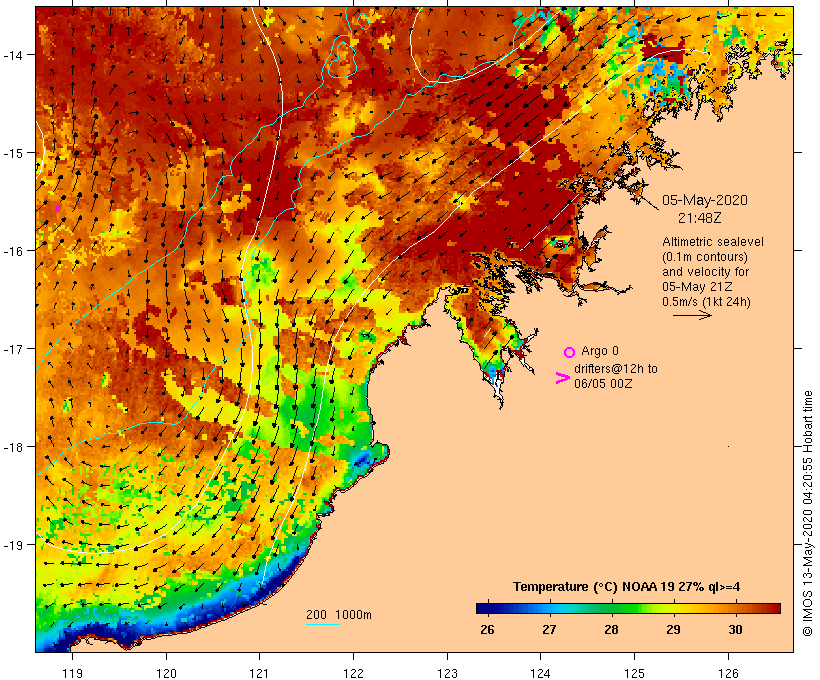Screen dimensions: 820x680
Task: Click the dark red 30°C end of colorbar
Action: pos(774,608)
